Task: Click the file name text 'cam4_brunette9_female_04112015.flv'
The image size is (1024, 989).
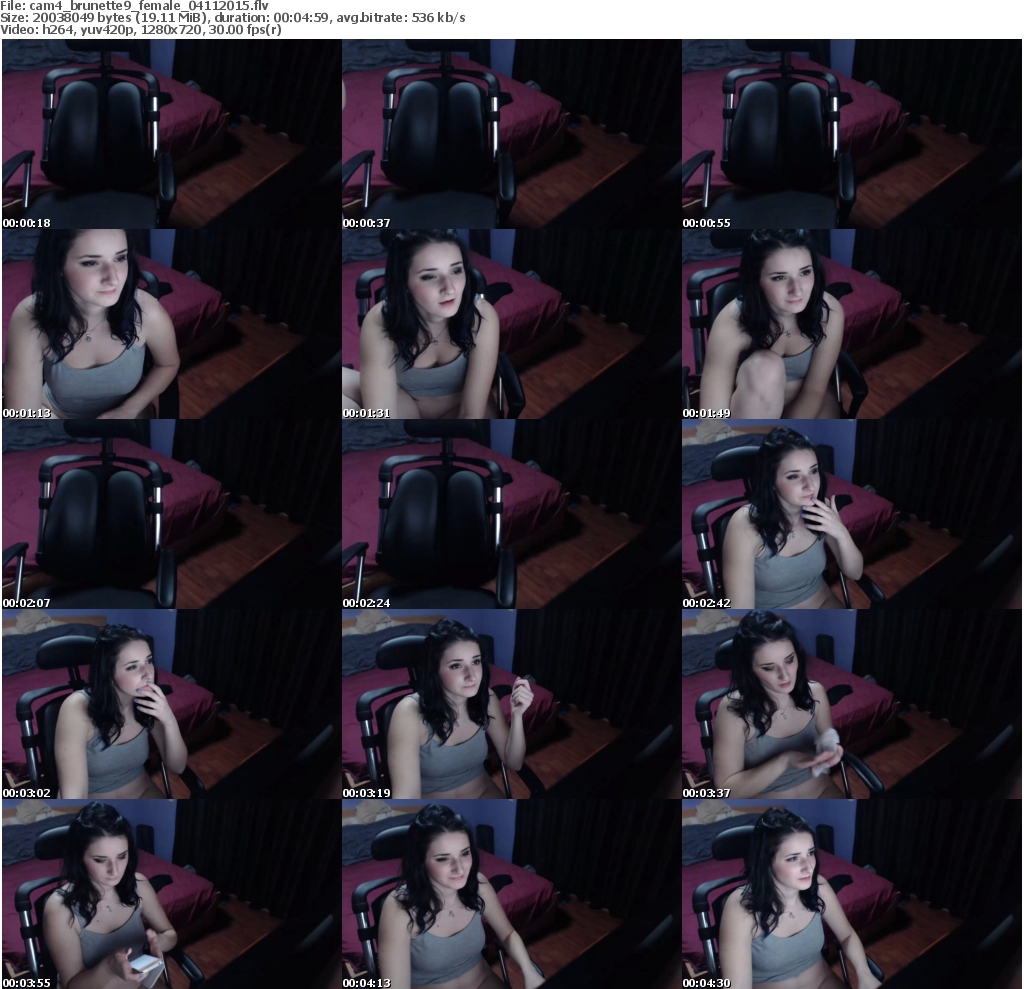Action: point(149,6)
